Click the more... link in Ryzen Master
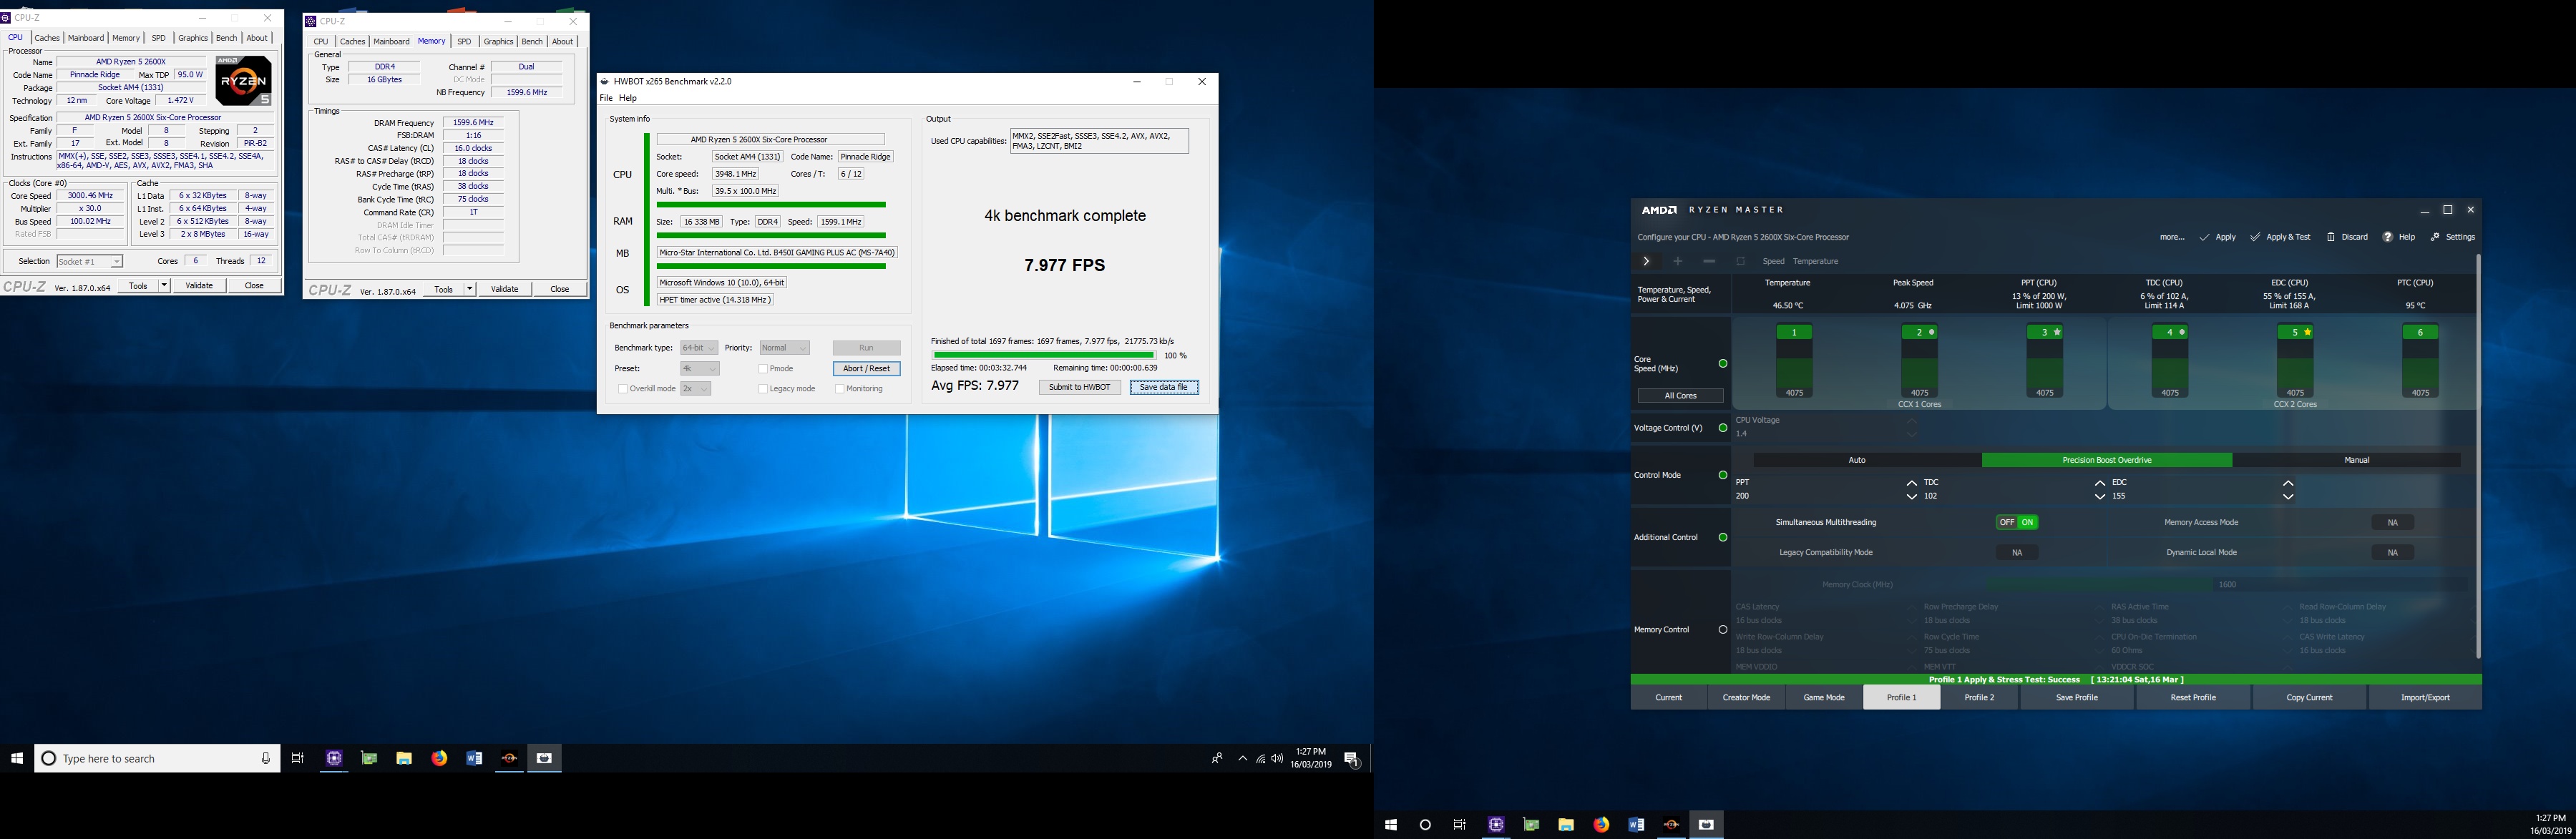This screenshot has width=2576, height=839. [x=2172, y=237]
